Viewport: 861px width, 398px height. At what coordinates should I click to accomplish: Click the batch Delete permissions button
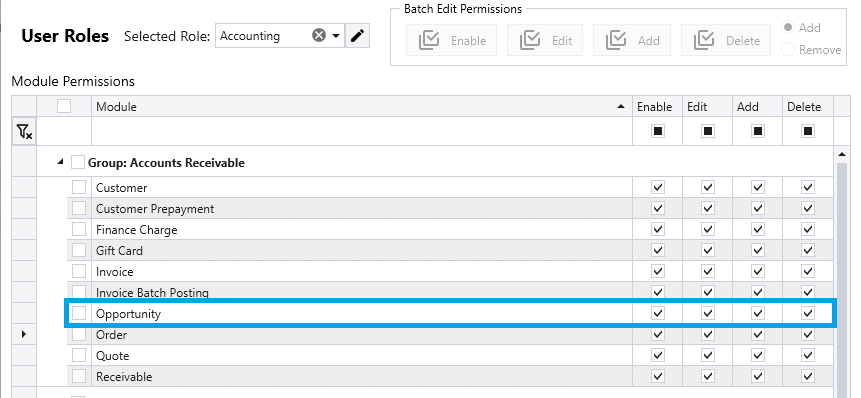[726, 40]
